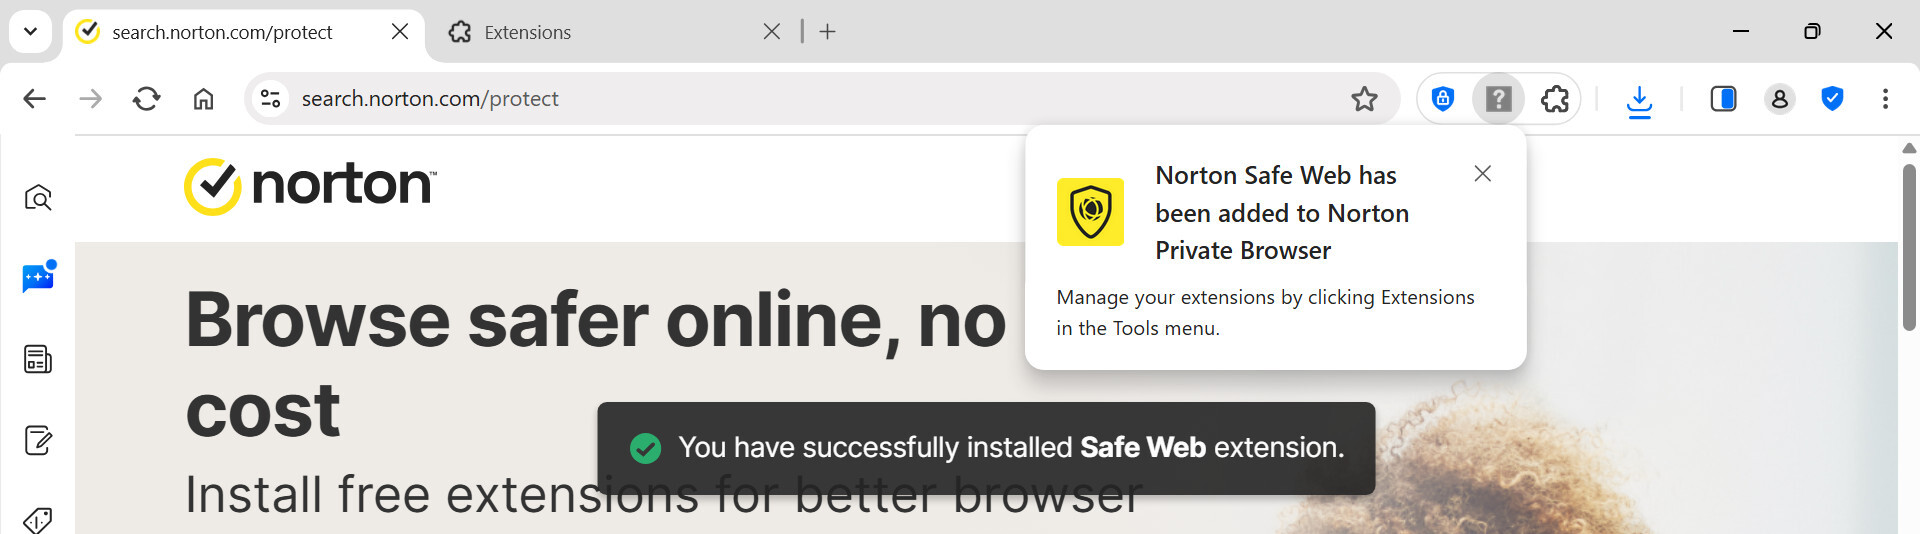This screenshot has height=534, width=1920.
Task: Restore down the browser window
Action: (x=1812, y=31)
